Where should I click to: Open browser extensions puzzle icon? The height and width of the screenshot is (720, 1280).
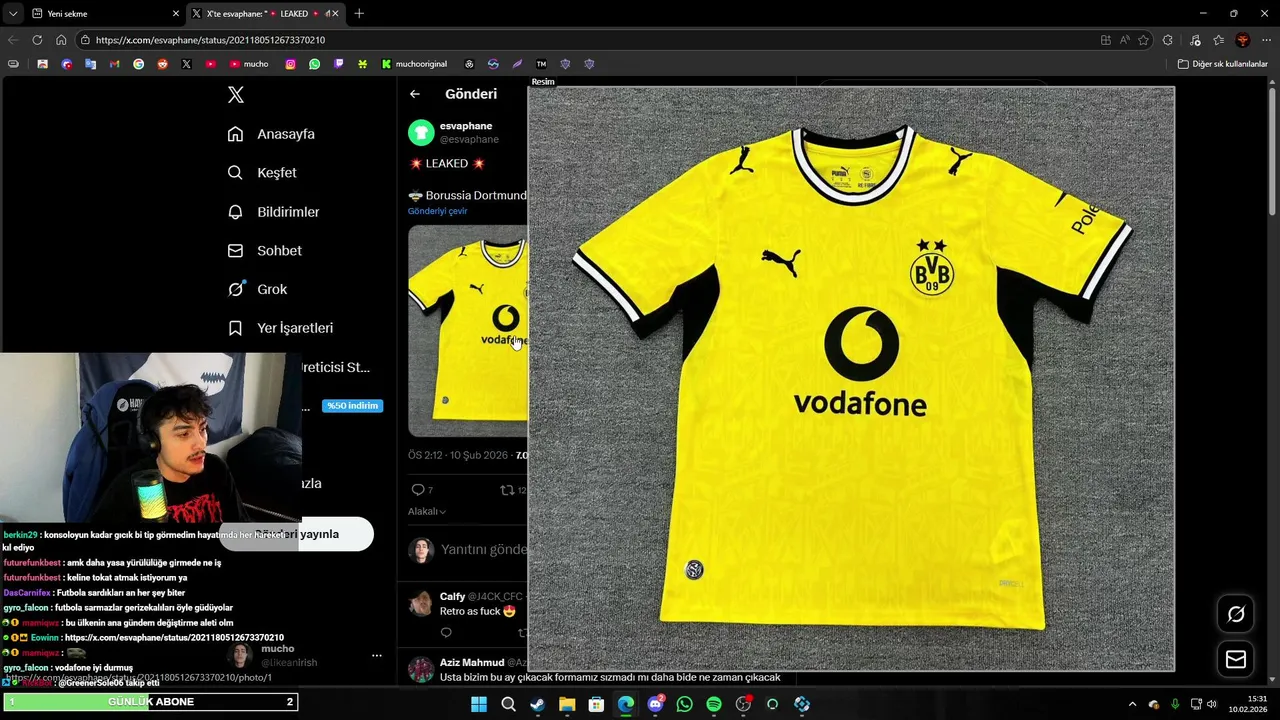pos(1168,40)
